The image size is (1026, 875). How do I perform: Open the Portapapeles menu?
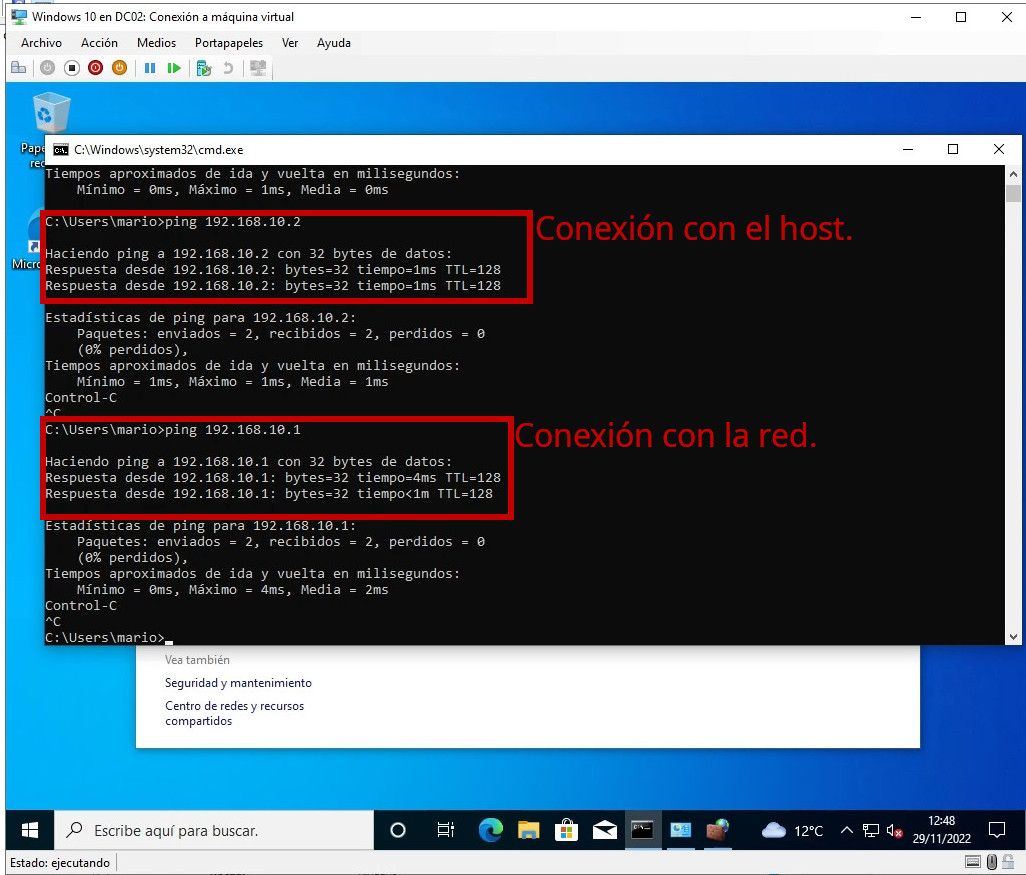tap(229, 43)
